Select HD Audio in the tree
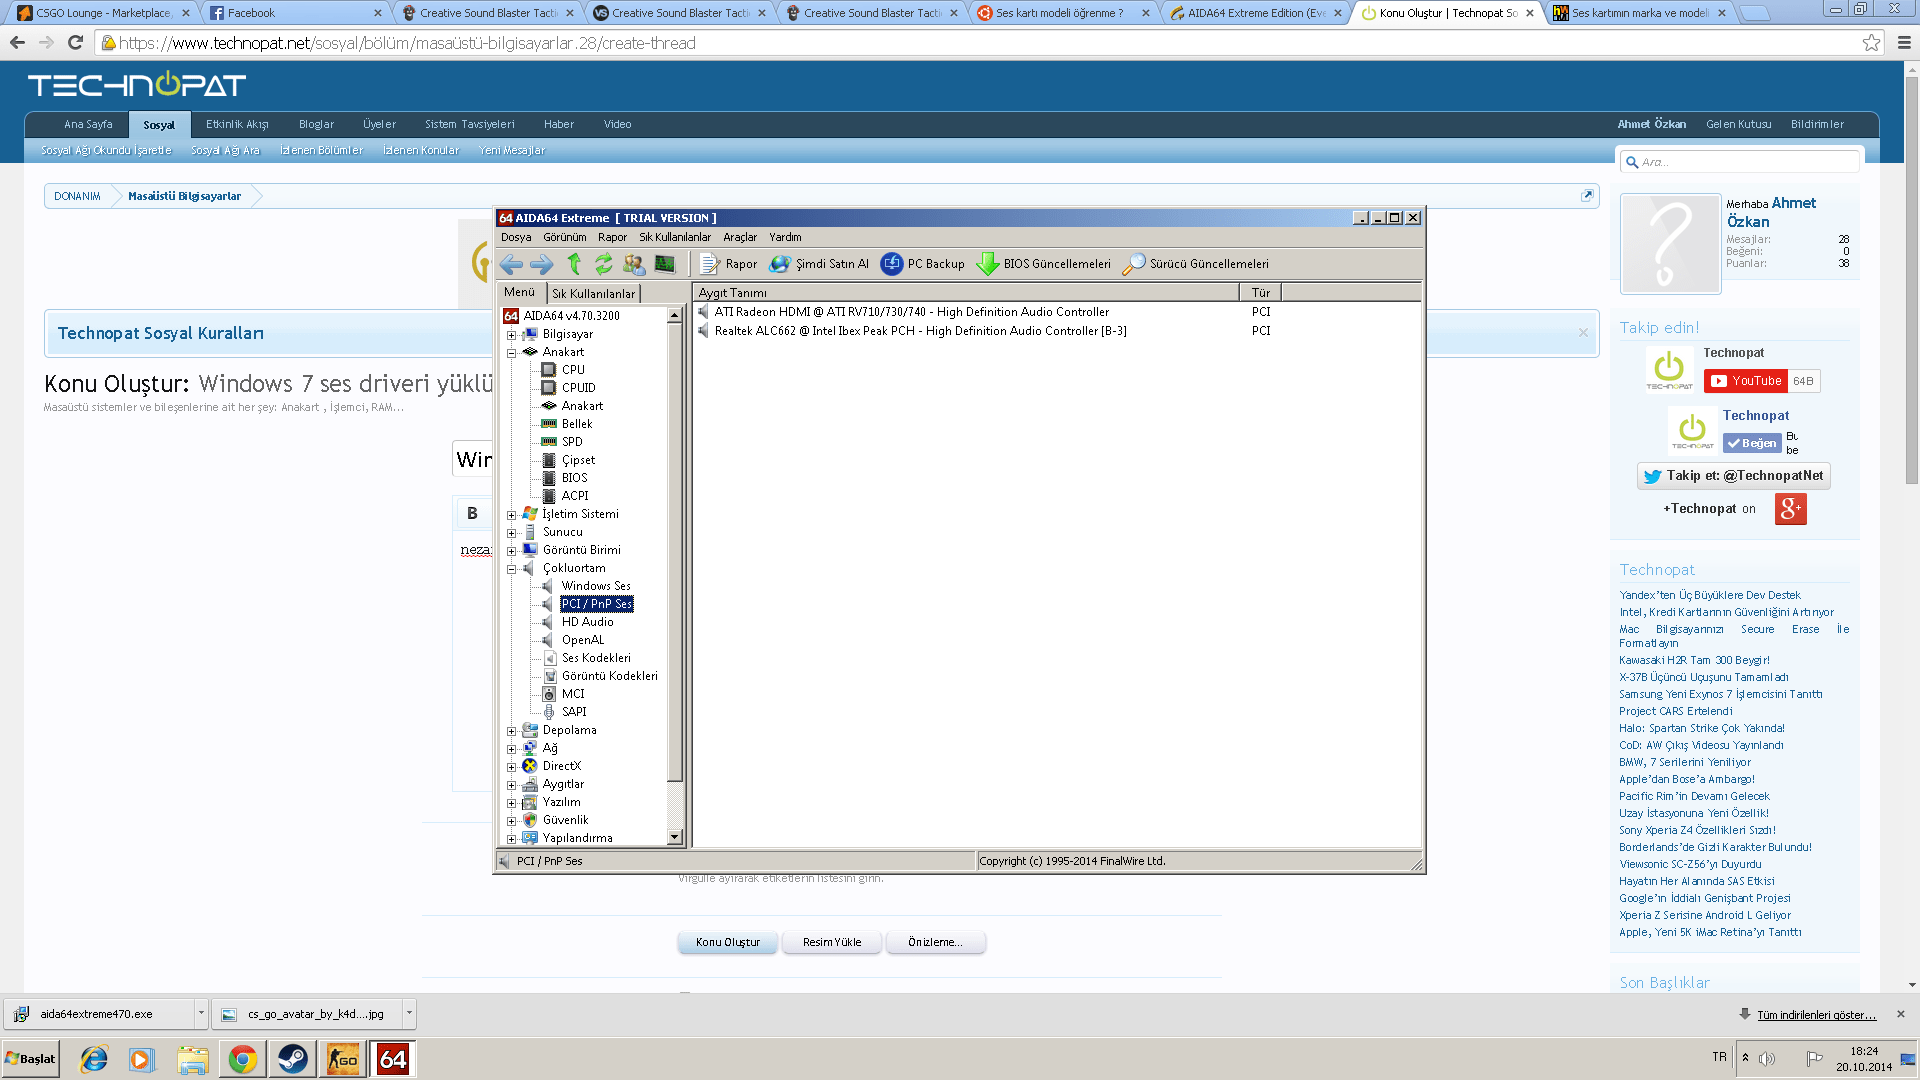The image size is (1920, 1080). (x=587, y=622)
